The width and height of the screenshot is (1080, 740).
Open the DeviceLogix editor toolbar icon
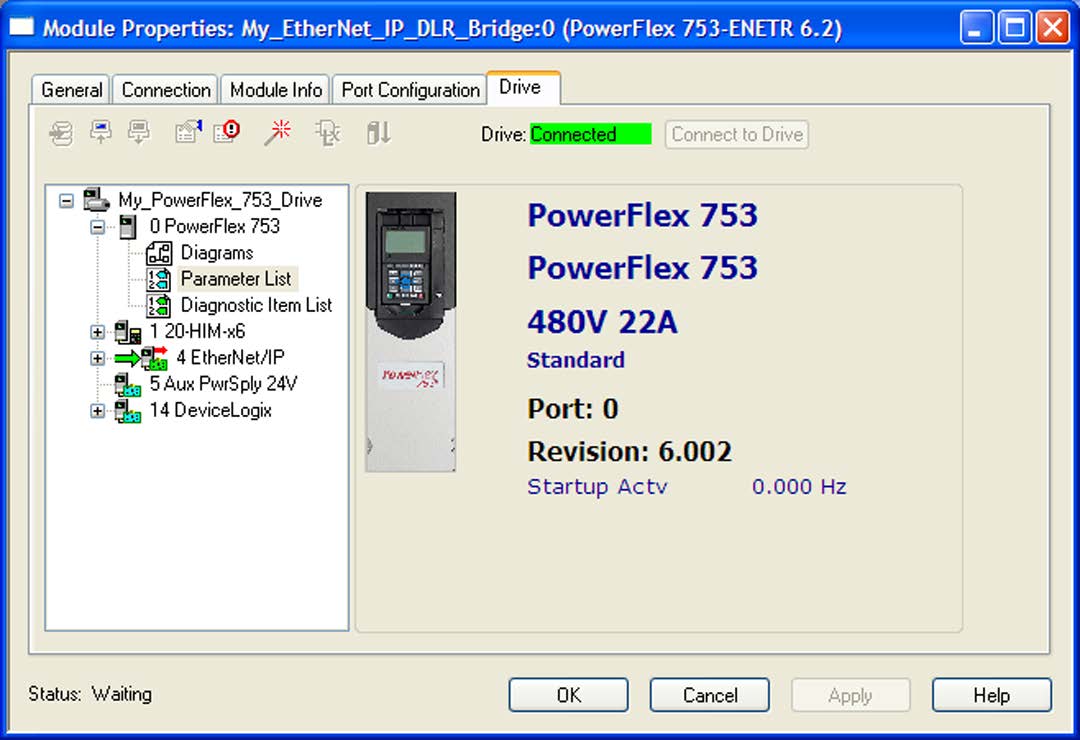pyautogui.click(x=328, y=132)
